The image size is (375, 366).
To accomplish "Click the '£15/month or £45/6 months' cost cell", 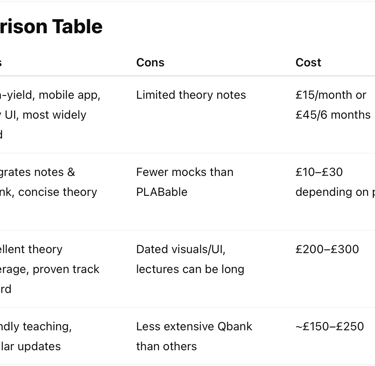I will coord(333,105).
